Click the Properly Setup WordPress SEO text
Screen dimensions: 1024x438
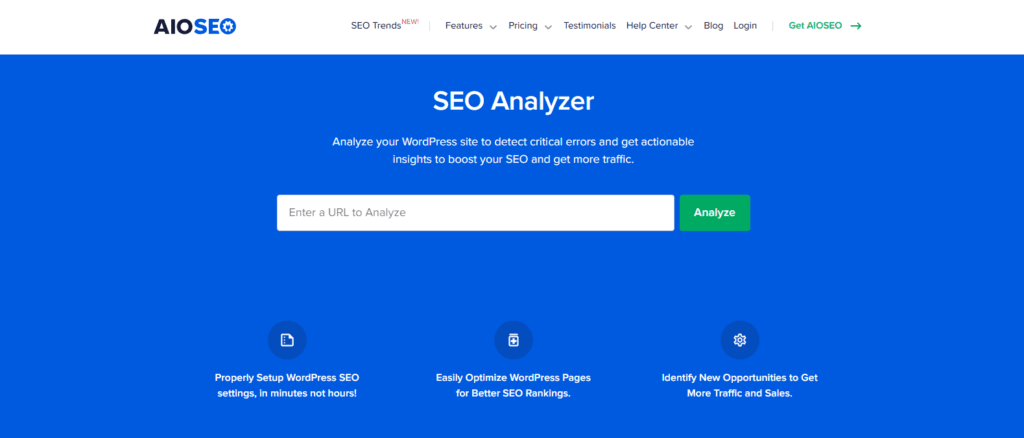[x=287, y=385]
